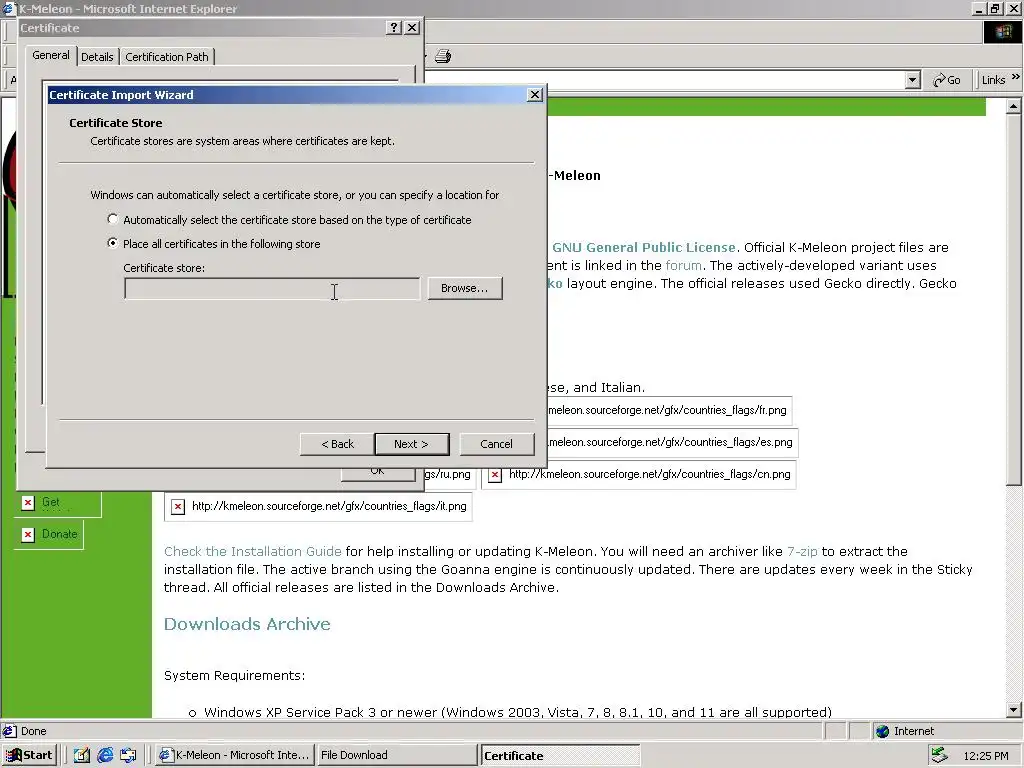
Task: Open the forum link in page text
Action: tap(683, 265)
